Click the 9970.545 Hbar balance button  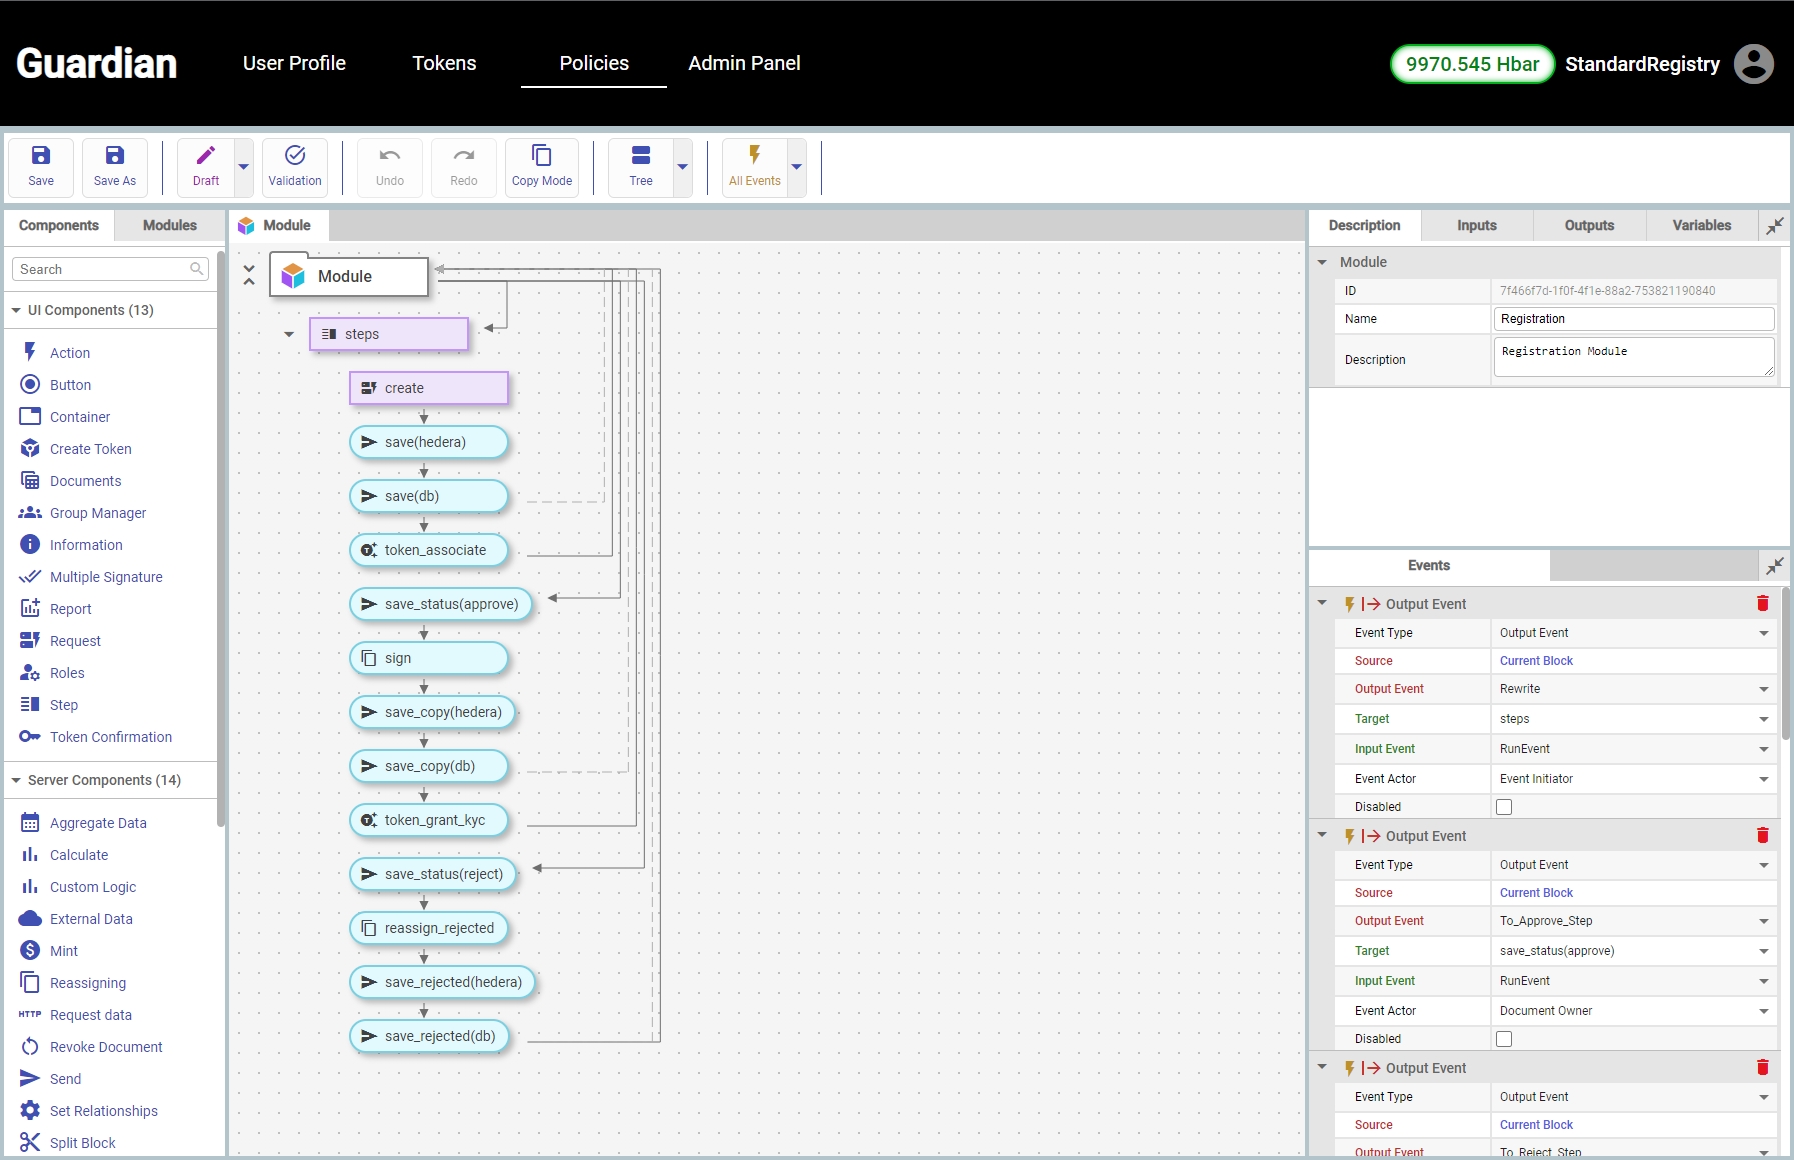click(1472, 64)
